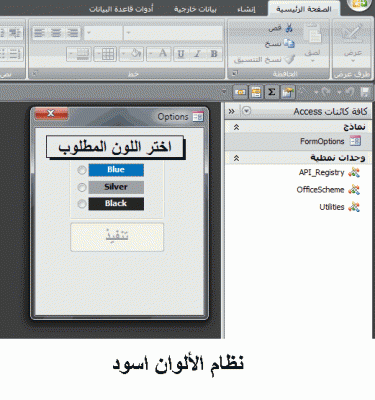Click the اختر اللون المطلوب heading label
Viewport: 375px width, 400px height.
point(115,147)
